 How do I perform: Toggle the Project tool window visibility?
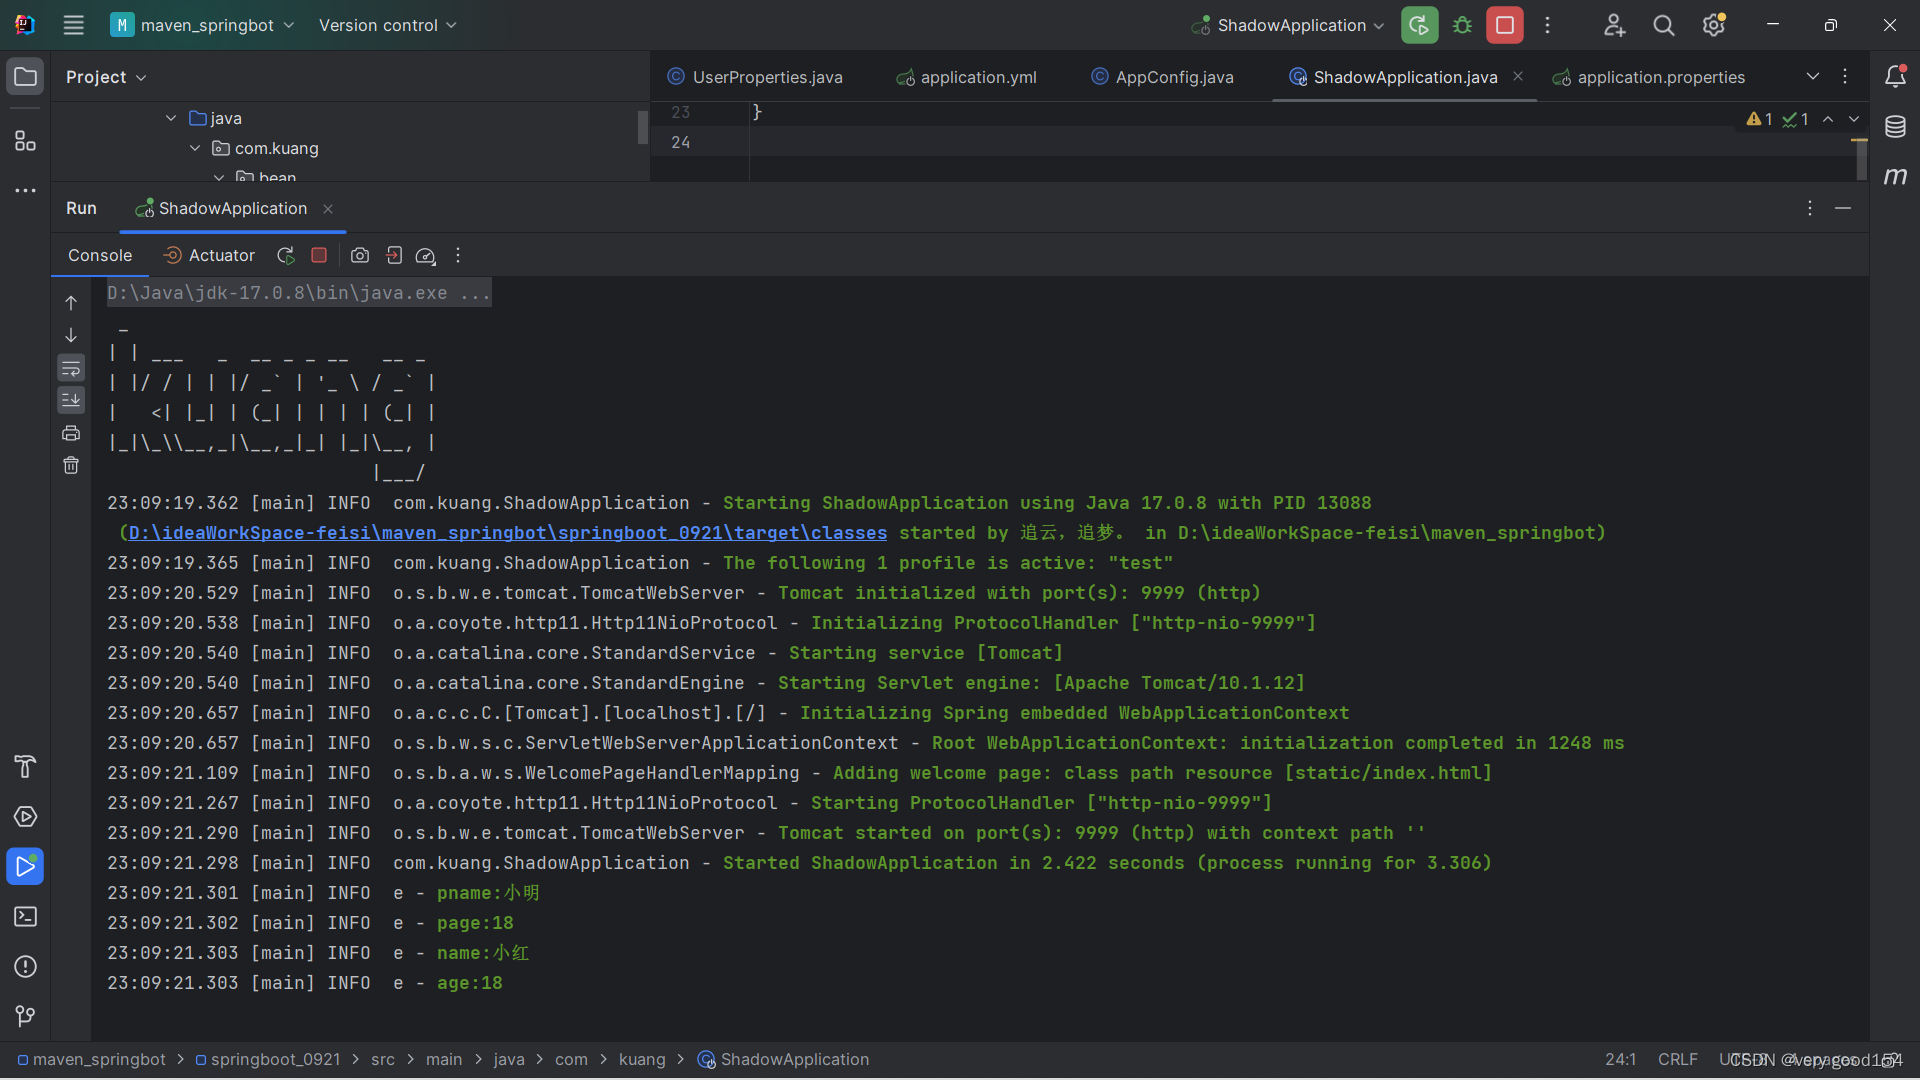(25, 76)
